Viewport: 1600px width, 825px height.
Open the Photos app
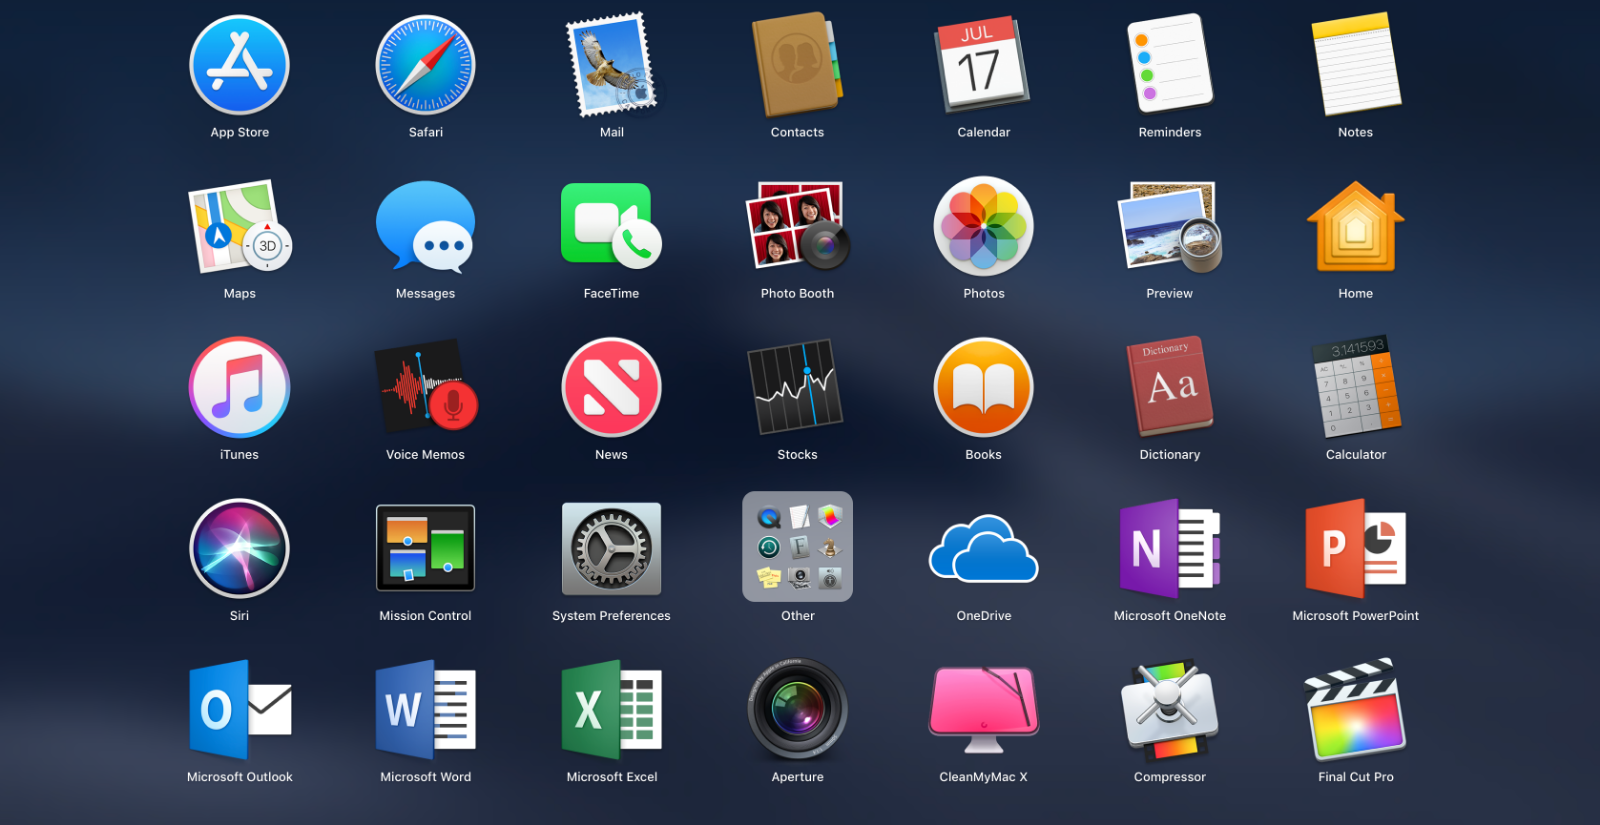pos(983,226)
